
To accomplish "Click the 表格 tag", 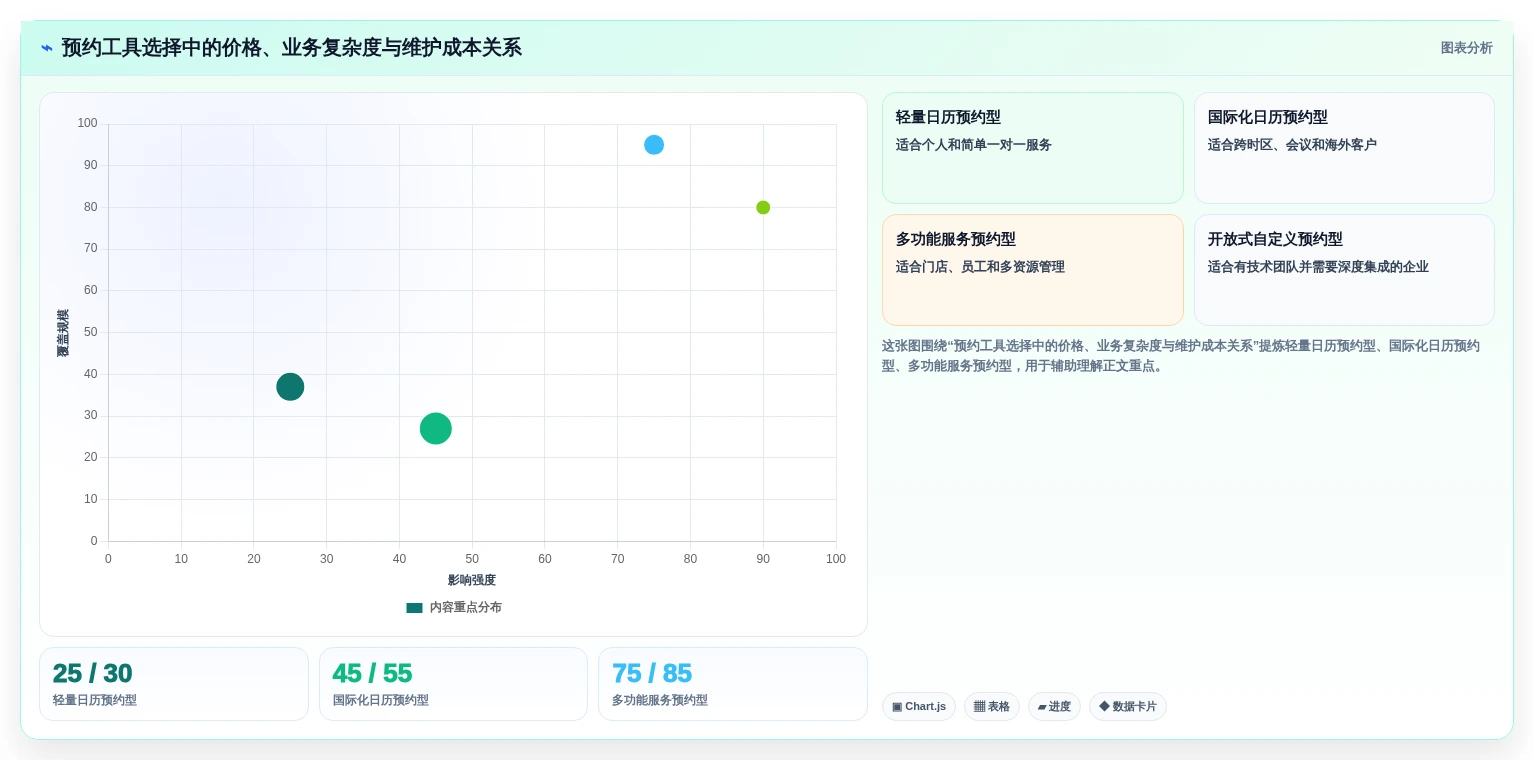I will pyautogui.click(x=992, y=707).
